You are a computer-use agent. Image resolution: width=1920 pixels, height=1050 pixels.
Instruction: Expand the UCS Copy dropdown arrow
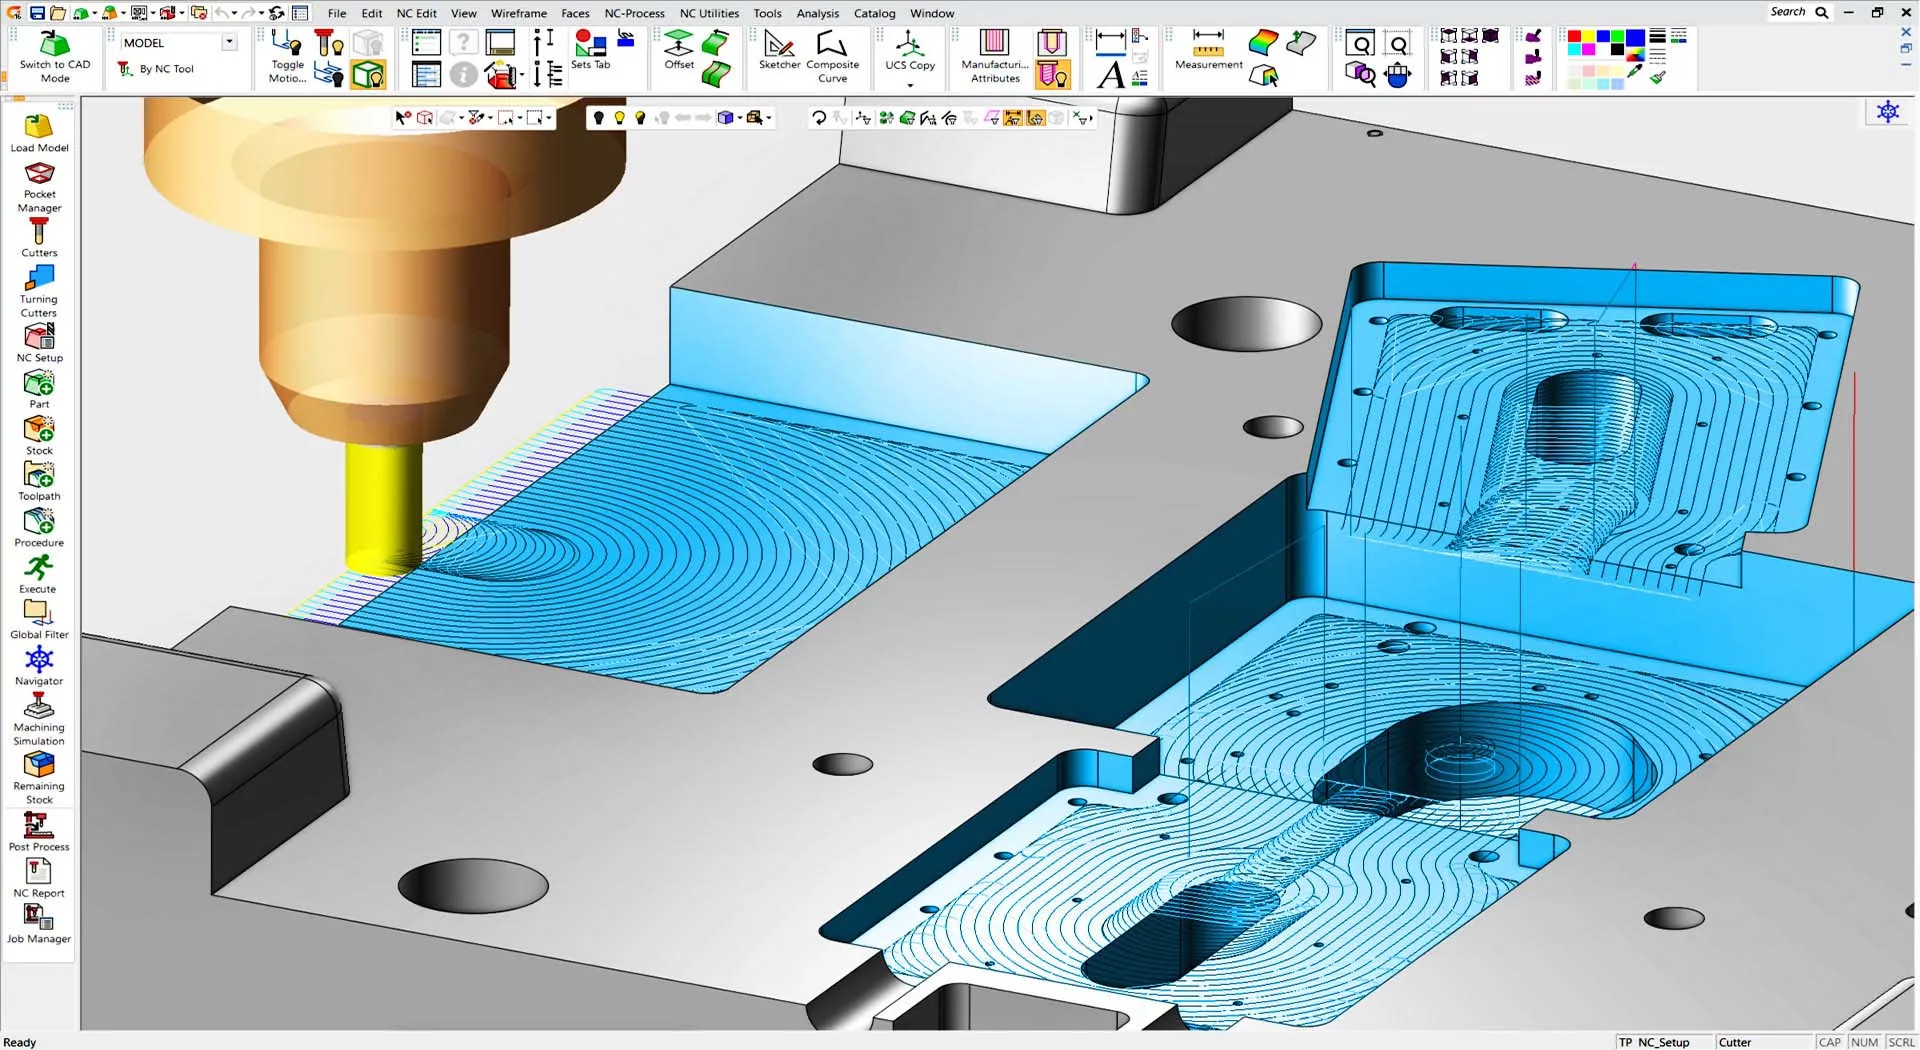click(910, 86)
